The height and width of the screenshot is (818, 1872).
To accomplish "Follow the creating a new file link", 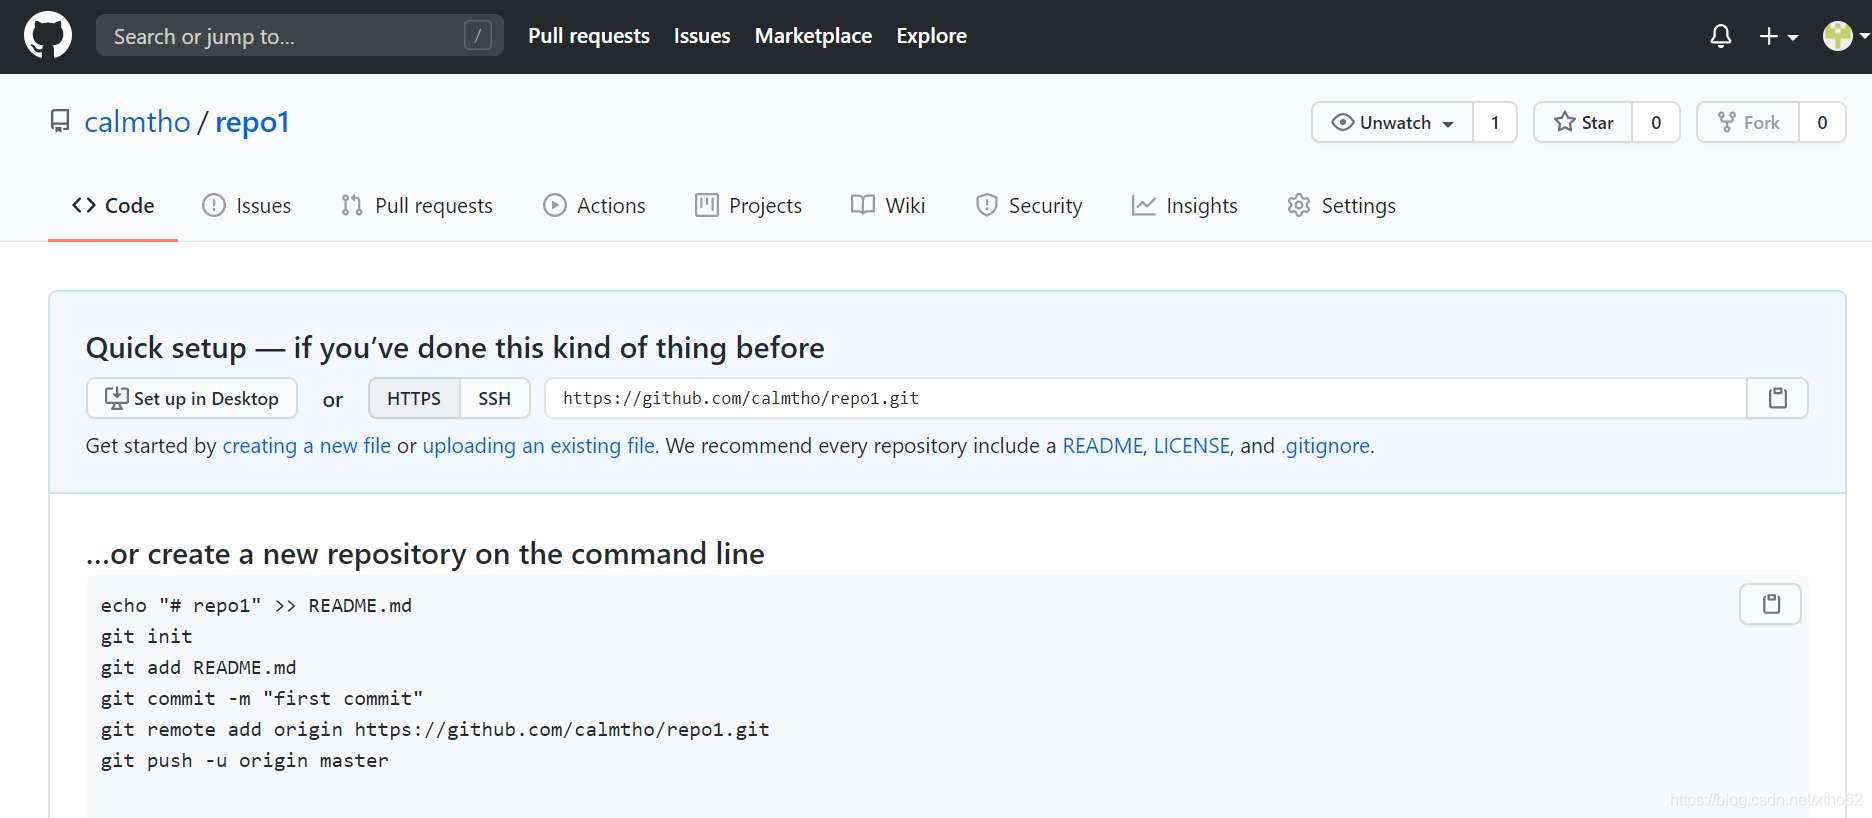I will (x=307, y=446).
